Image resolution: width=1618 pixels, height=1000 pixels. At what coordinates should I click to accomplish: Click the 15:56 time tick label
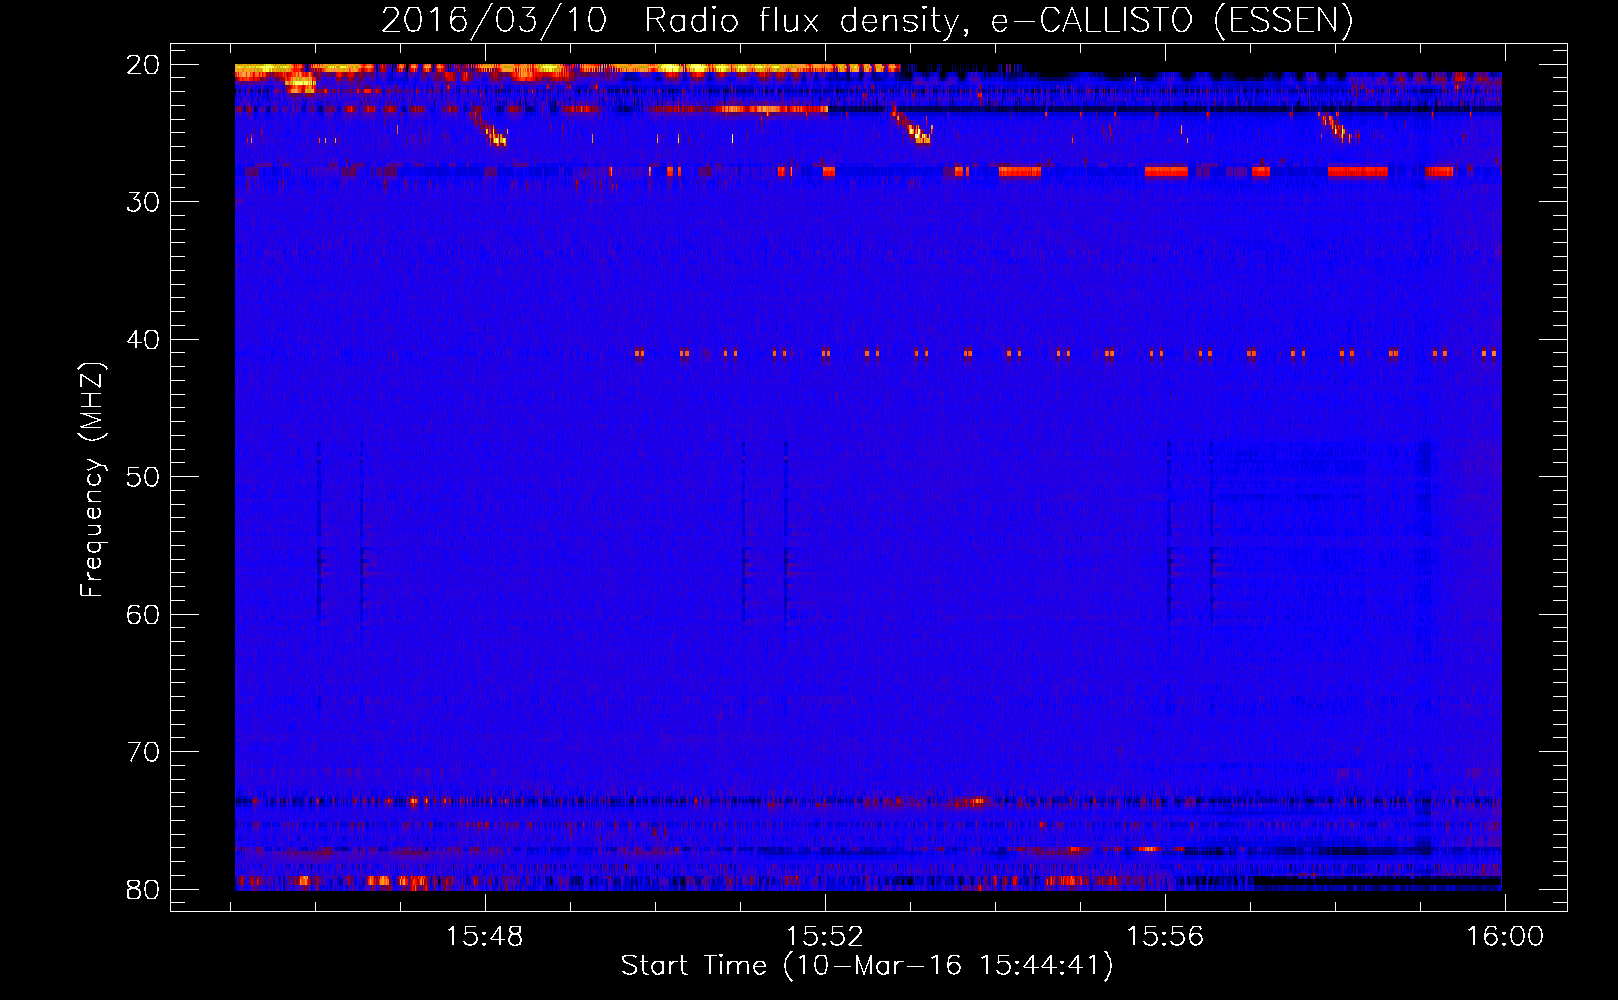(1165, 937)
